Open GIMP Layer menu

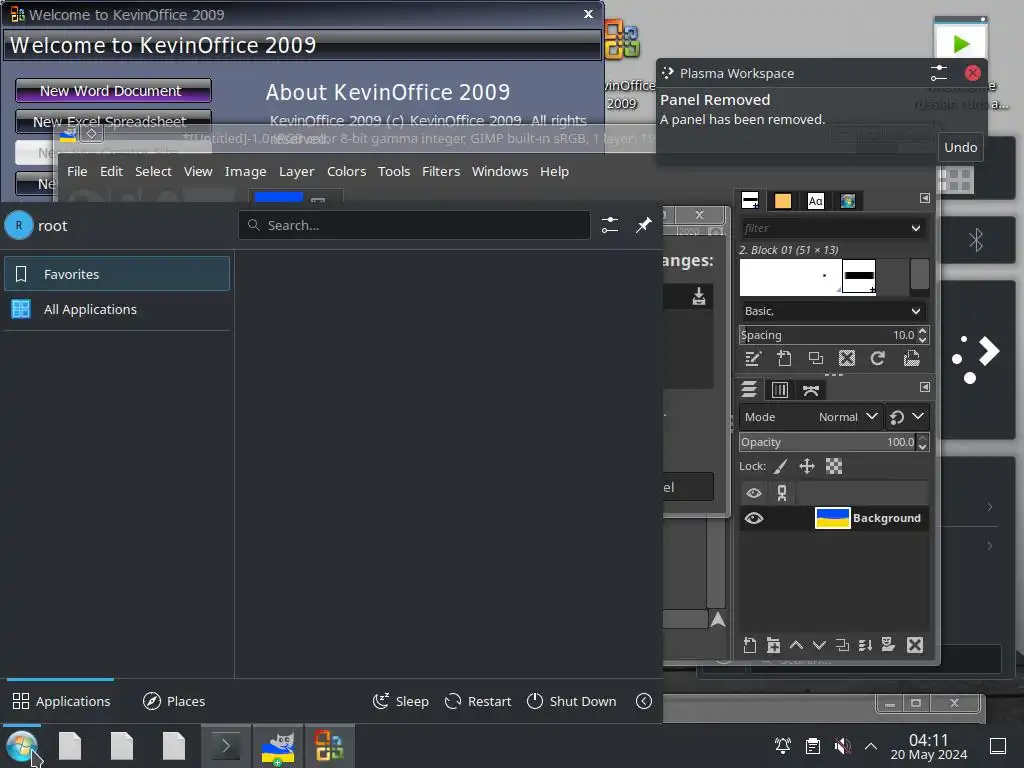click(296, 171)
